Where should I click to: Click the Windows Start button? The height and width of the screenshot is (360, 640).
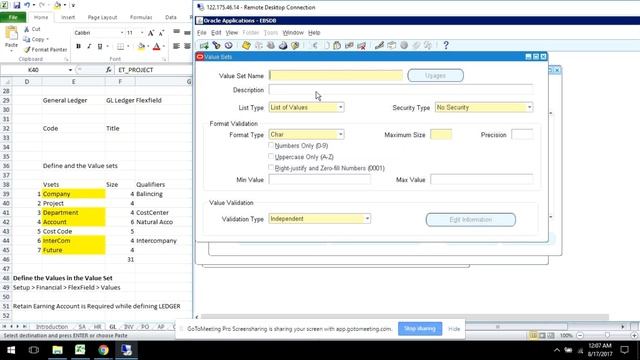[11, 350]
